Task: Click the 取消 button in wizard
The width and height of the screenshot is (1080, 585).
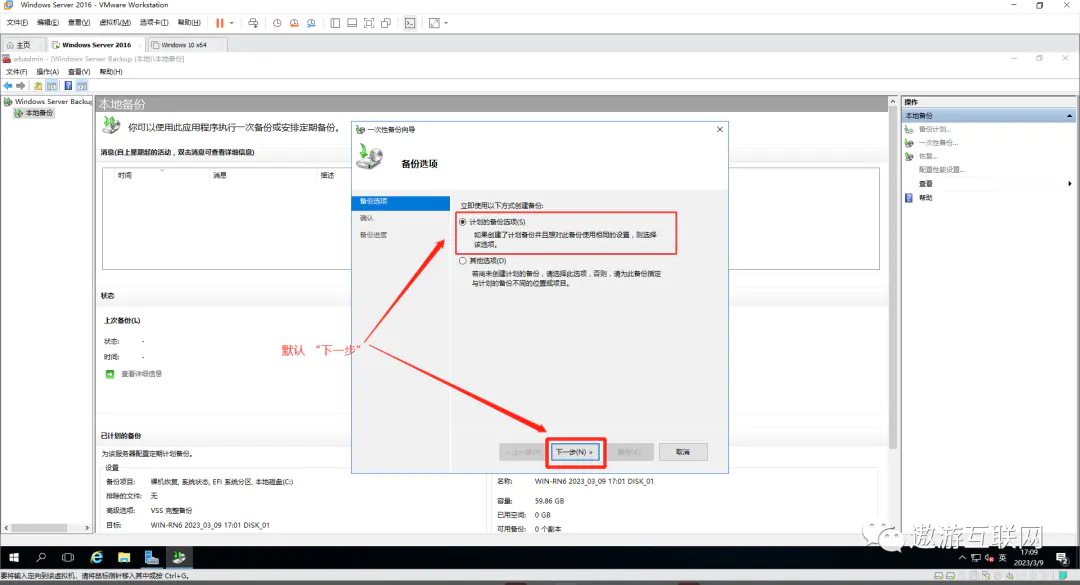Action: coord(683,452)
